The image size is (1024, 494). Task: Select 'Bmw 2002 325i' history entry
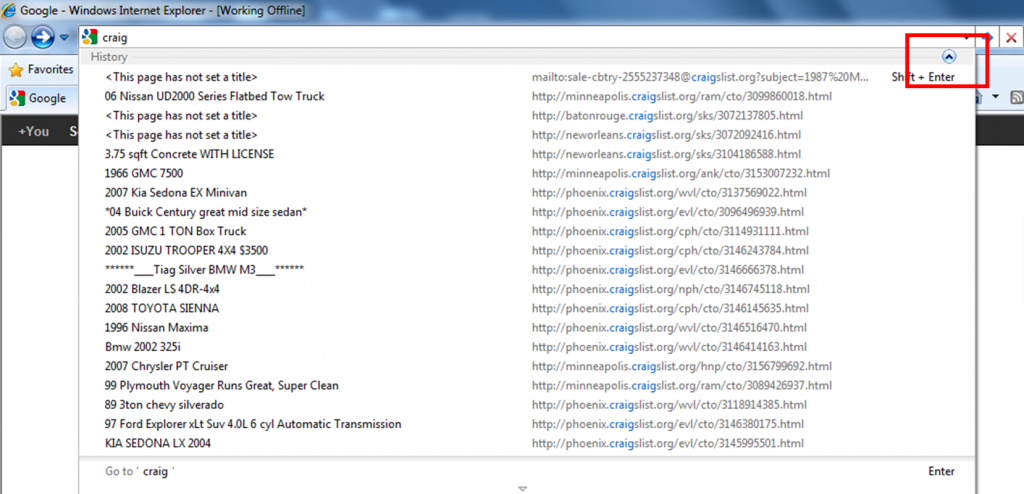526,347
